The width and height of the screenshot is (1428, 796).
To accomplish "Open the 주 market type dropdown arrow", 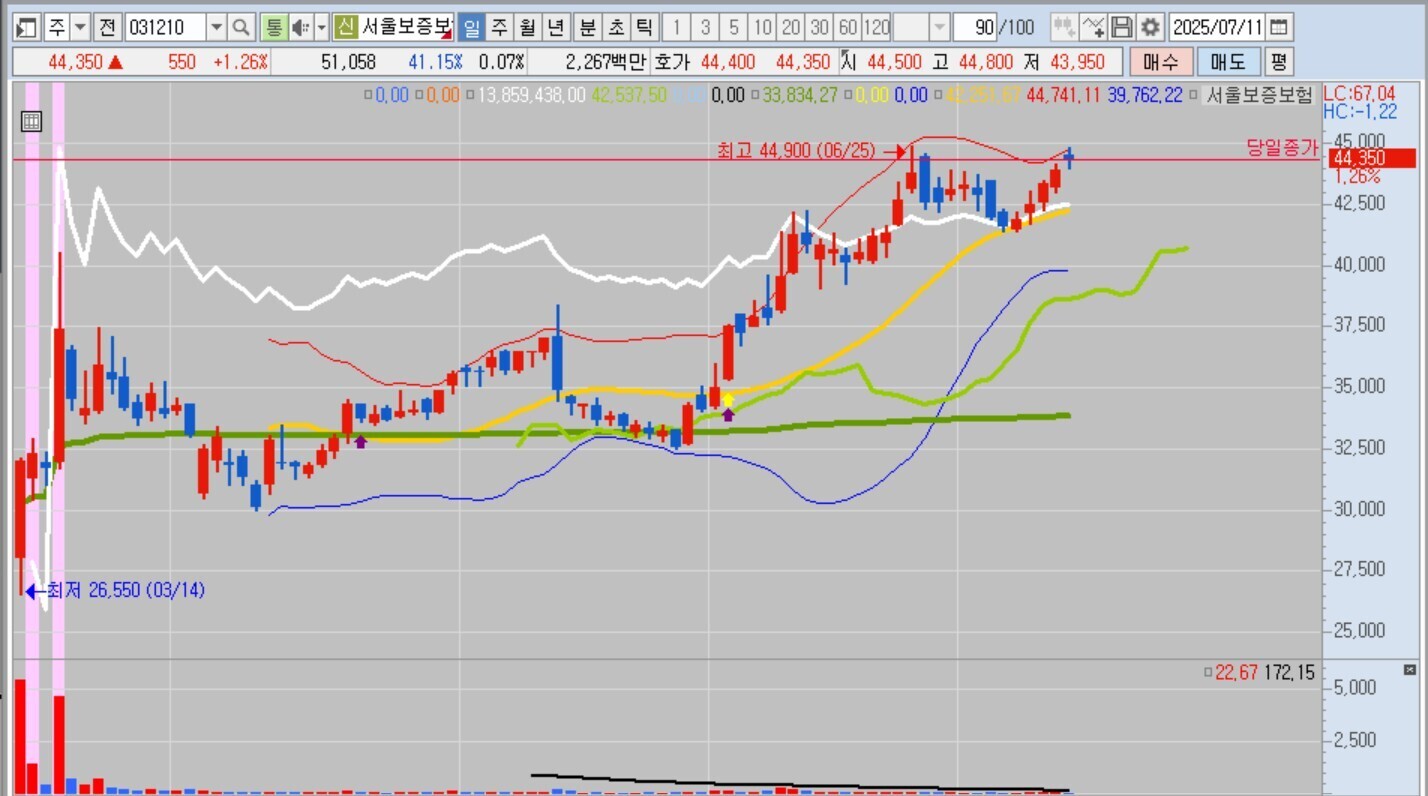I will click(81, 27).
